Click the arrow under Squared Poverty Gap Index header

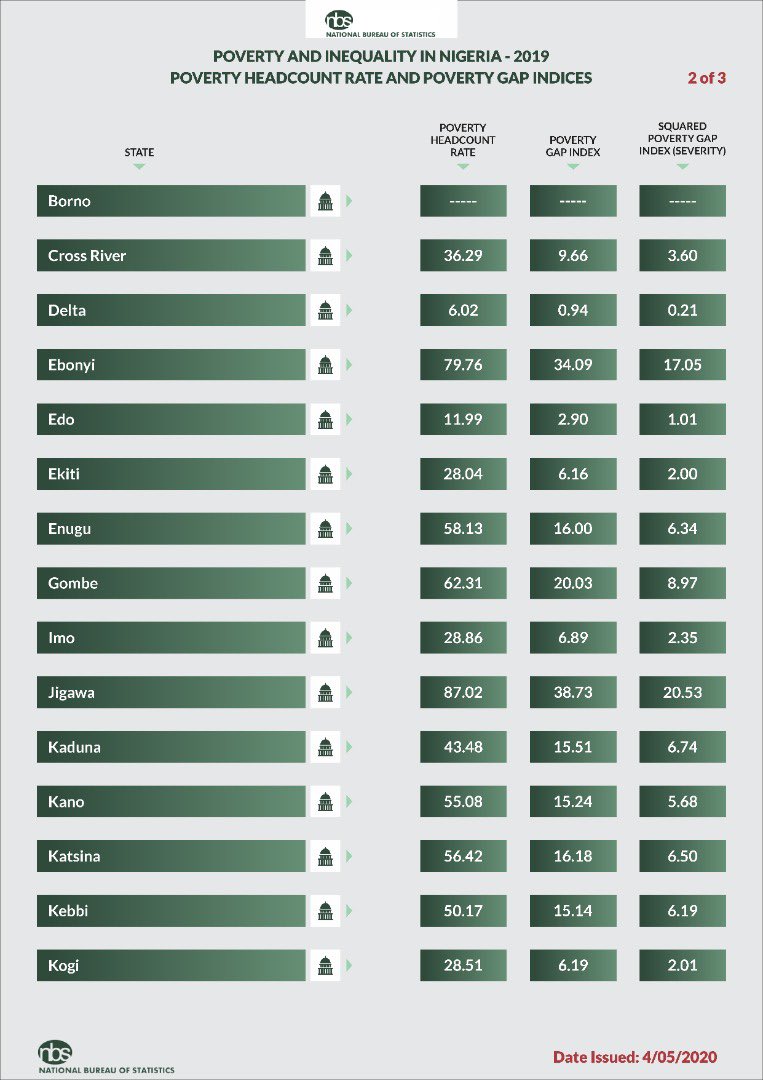682,167
